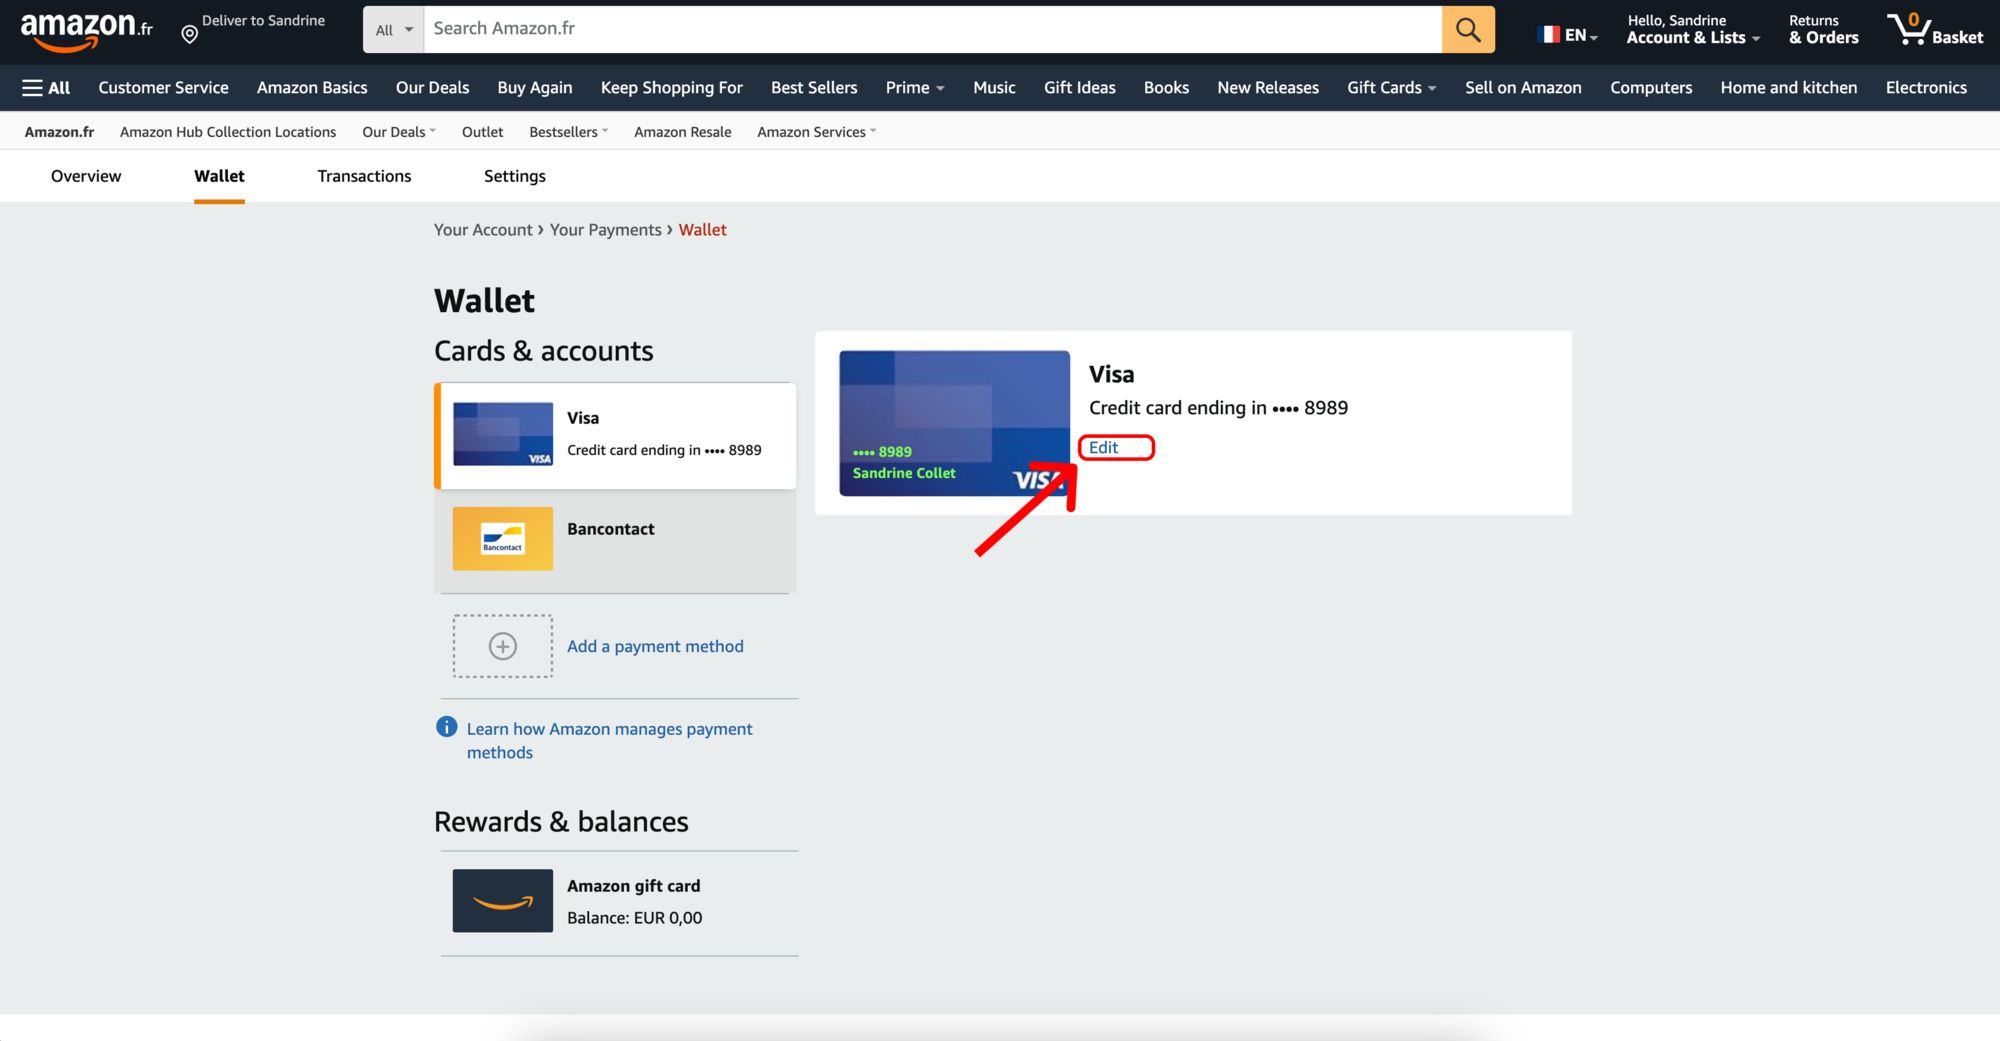The image size is (2000, 1041).
Task: Click Amazon.fr sub-navigation link
Action: coord(59,132)
